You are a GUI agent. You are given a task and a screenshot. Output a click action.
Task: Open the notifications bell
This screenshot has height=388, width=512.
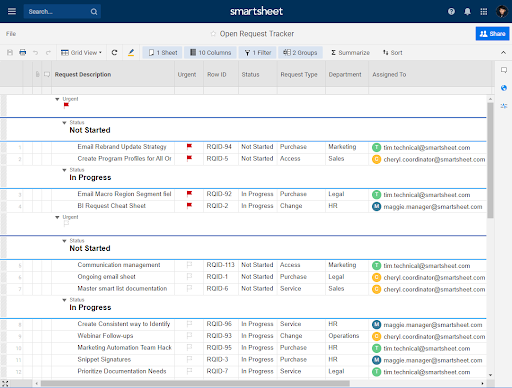pyautogui.click(x=467, y=12)
